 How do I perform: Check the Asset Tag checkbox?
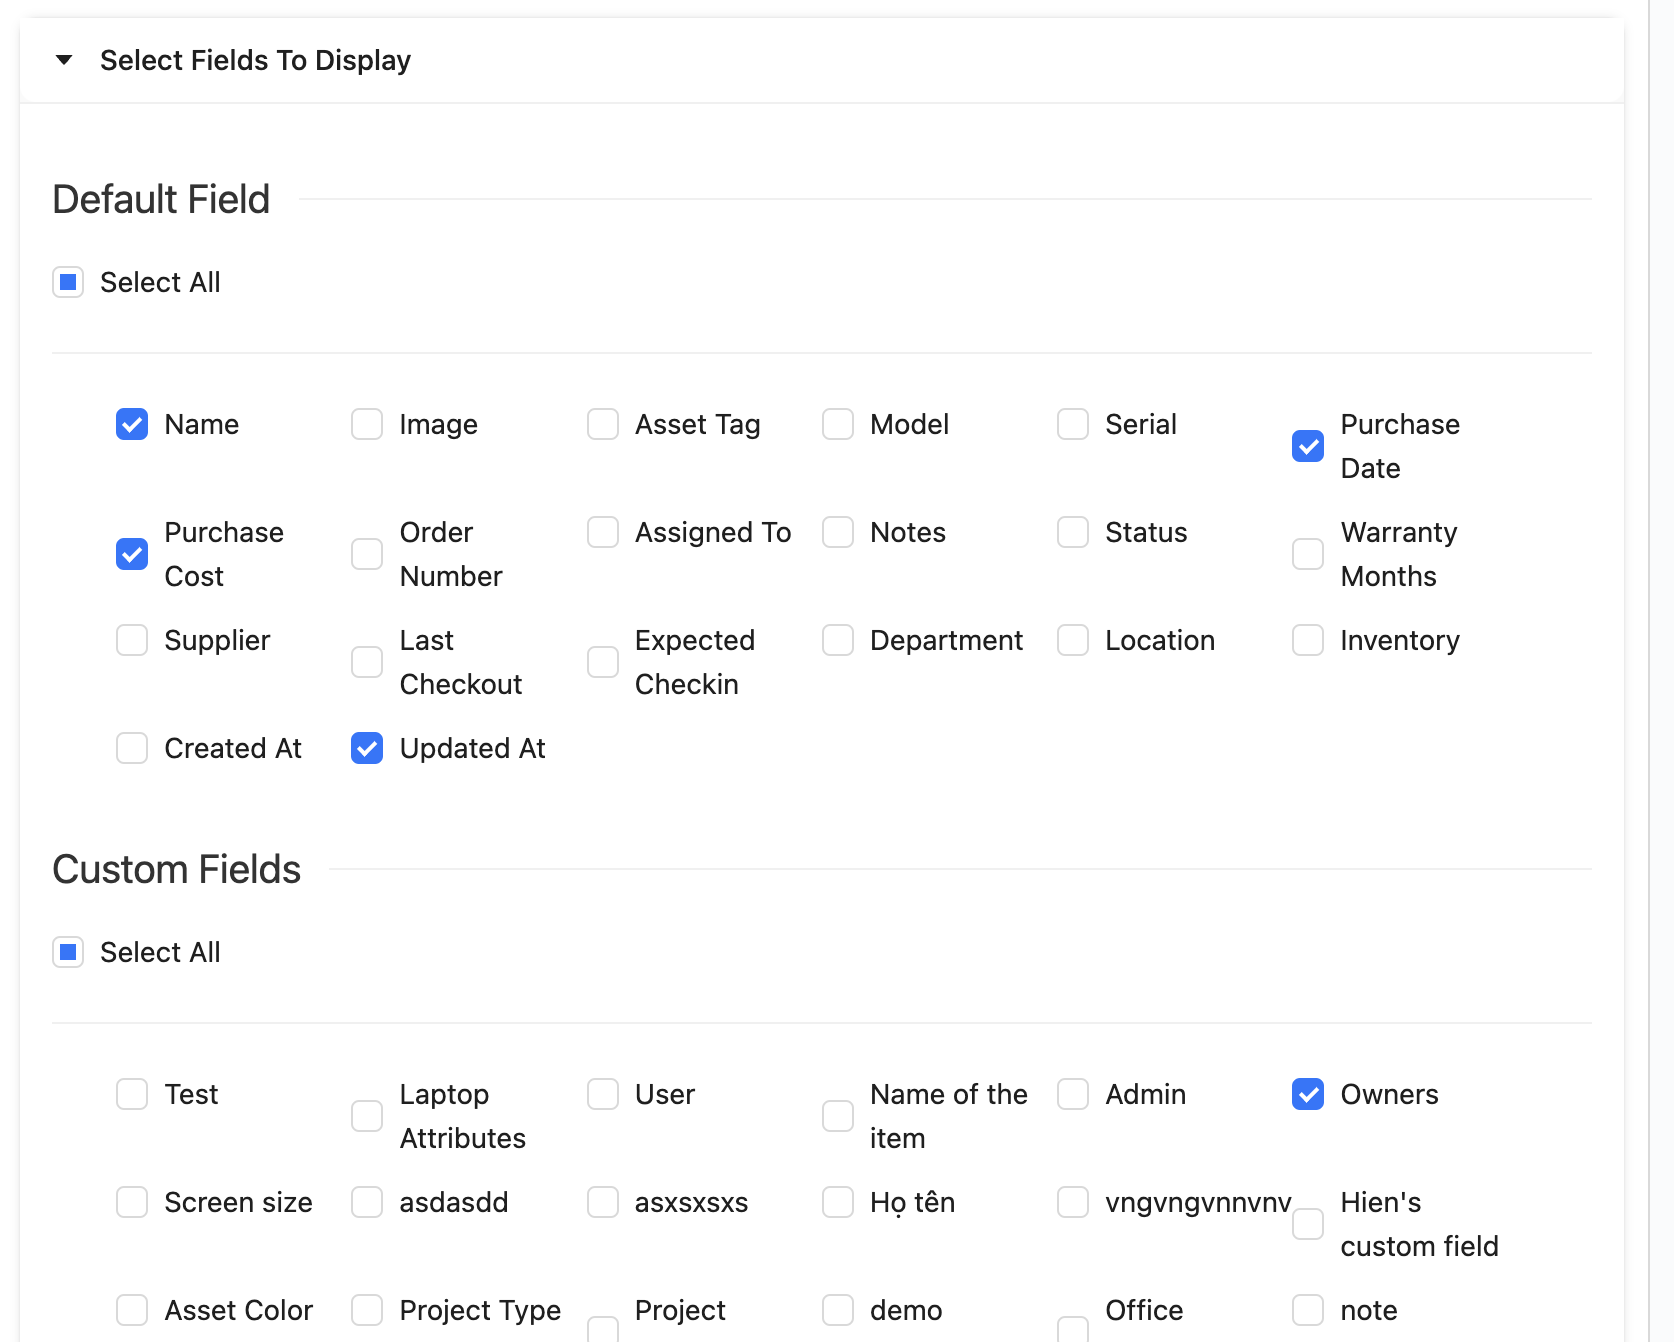tap(603, 425)
